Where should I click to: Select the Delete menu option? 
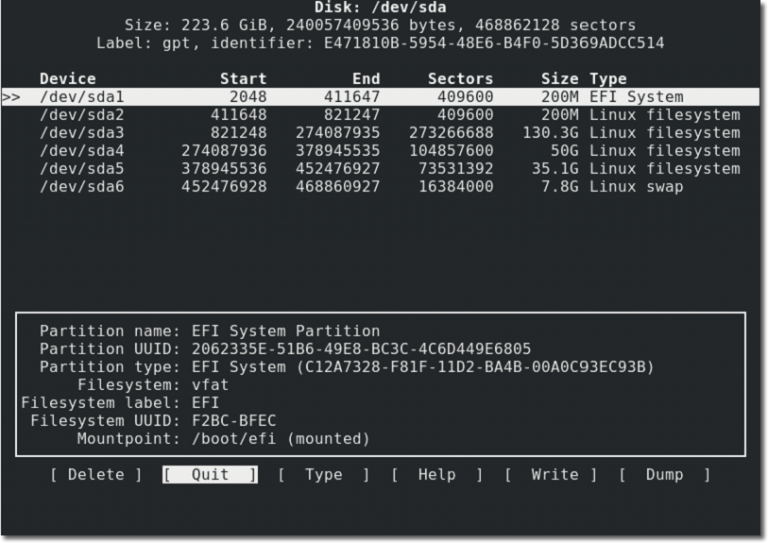(96, 474)
